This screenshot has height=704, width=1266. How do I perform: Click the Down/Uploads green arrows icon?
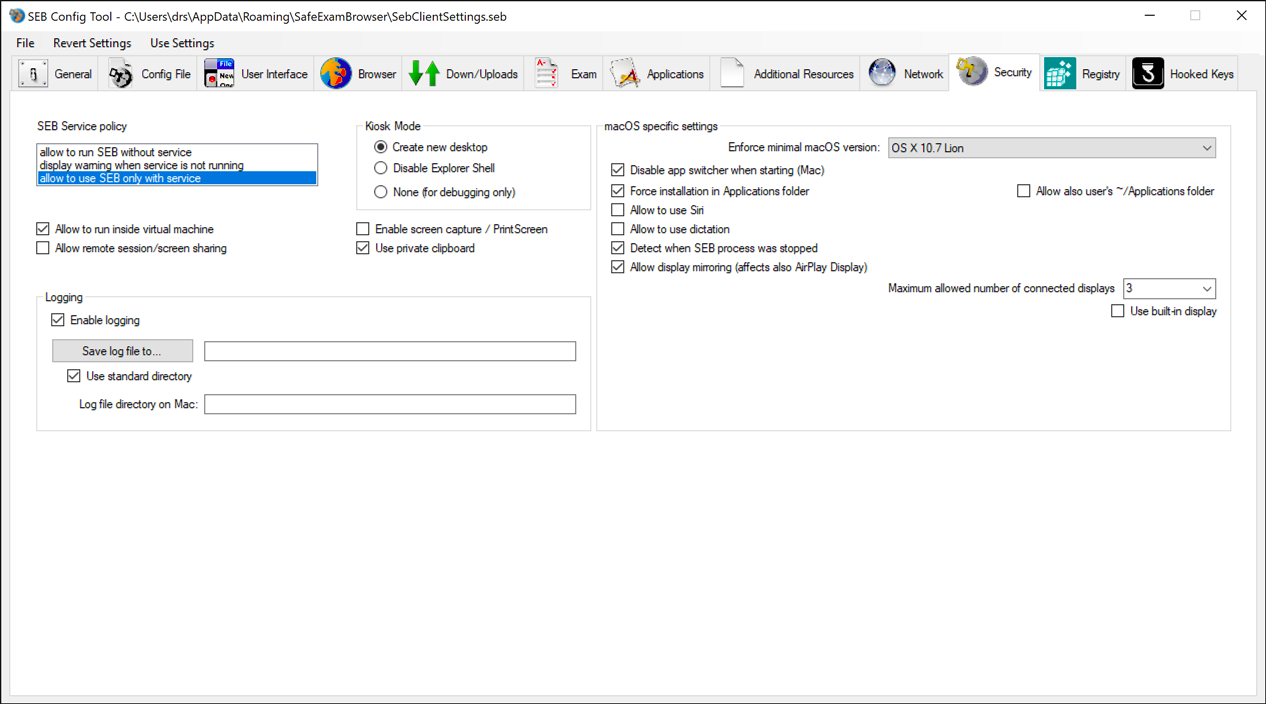click(424, 74)
